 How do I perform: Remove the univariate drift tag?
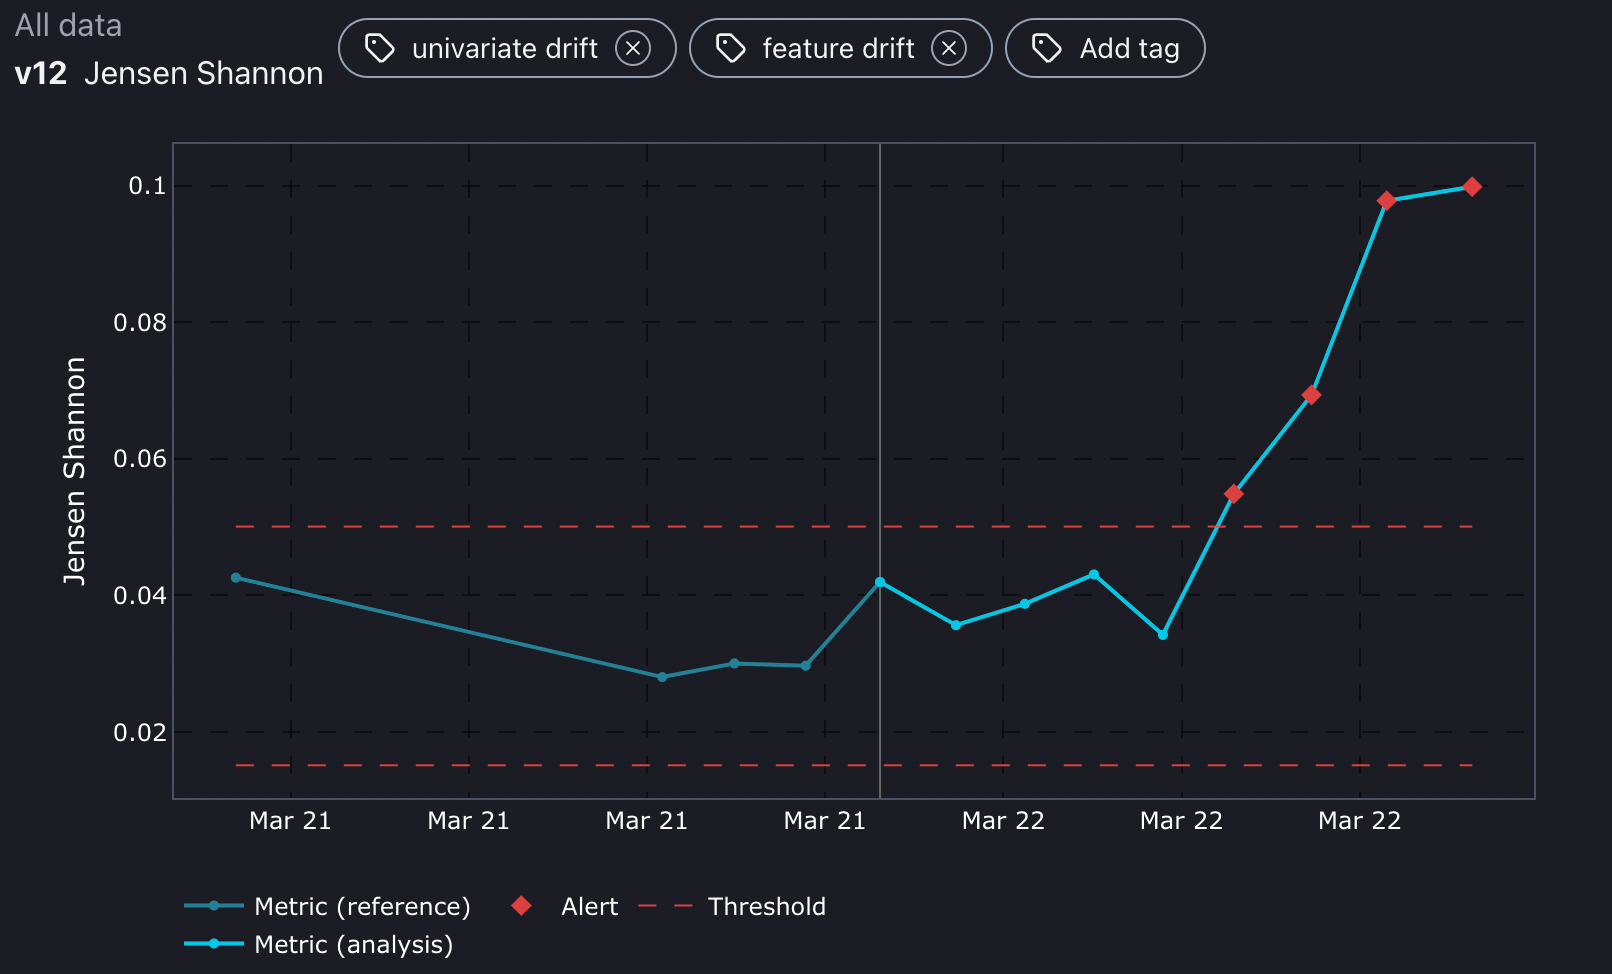(633, 47)
